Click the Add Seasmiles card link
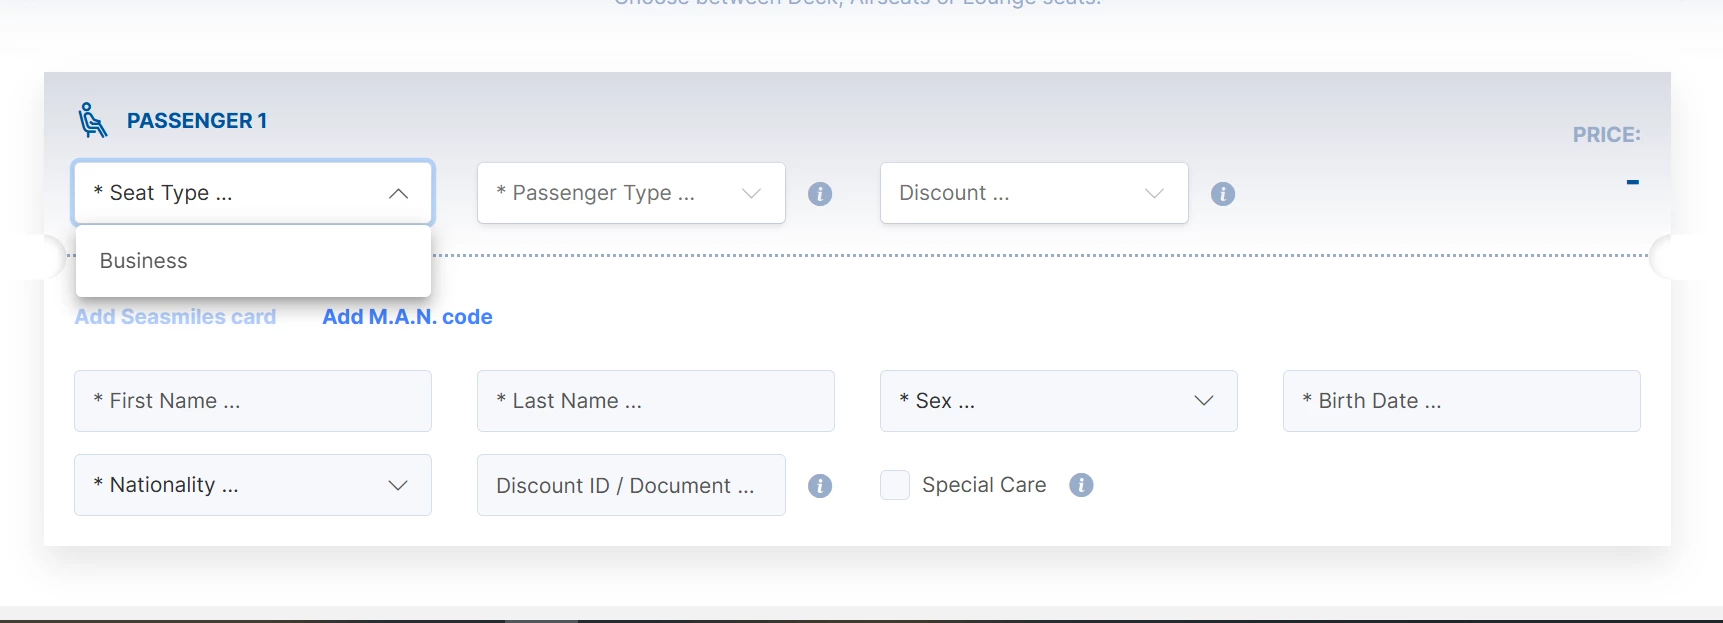Screen dimensions: 1723x623 (176, 317)
